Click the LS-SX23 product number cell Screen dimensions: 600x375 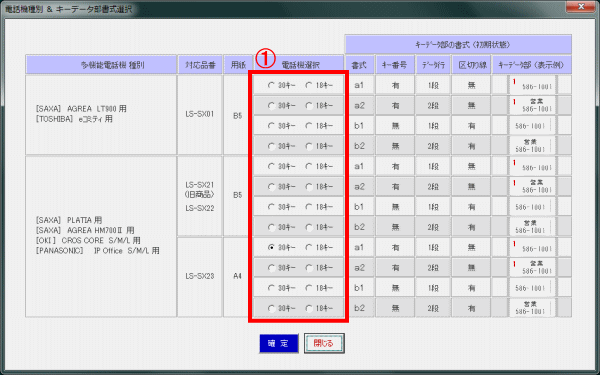[200, 276]
